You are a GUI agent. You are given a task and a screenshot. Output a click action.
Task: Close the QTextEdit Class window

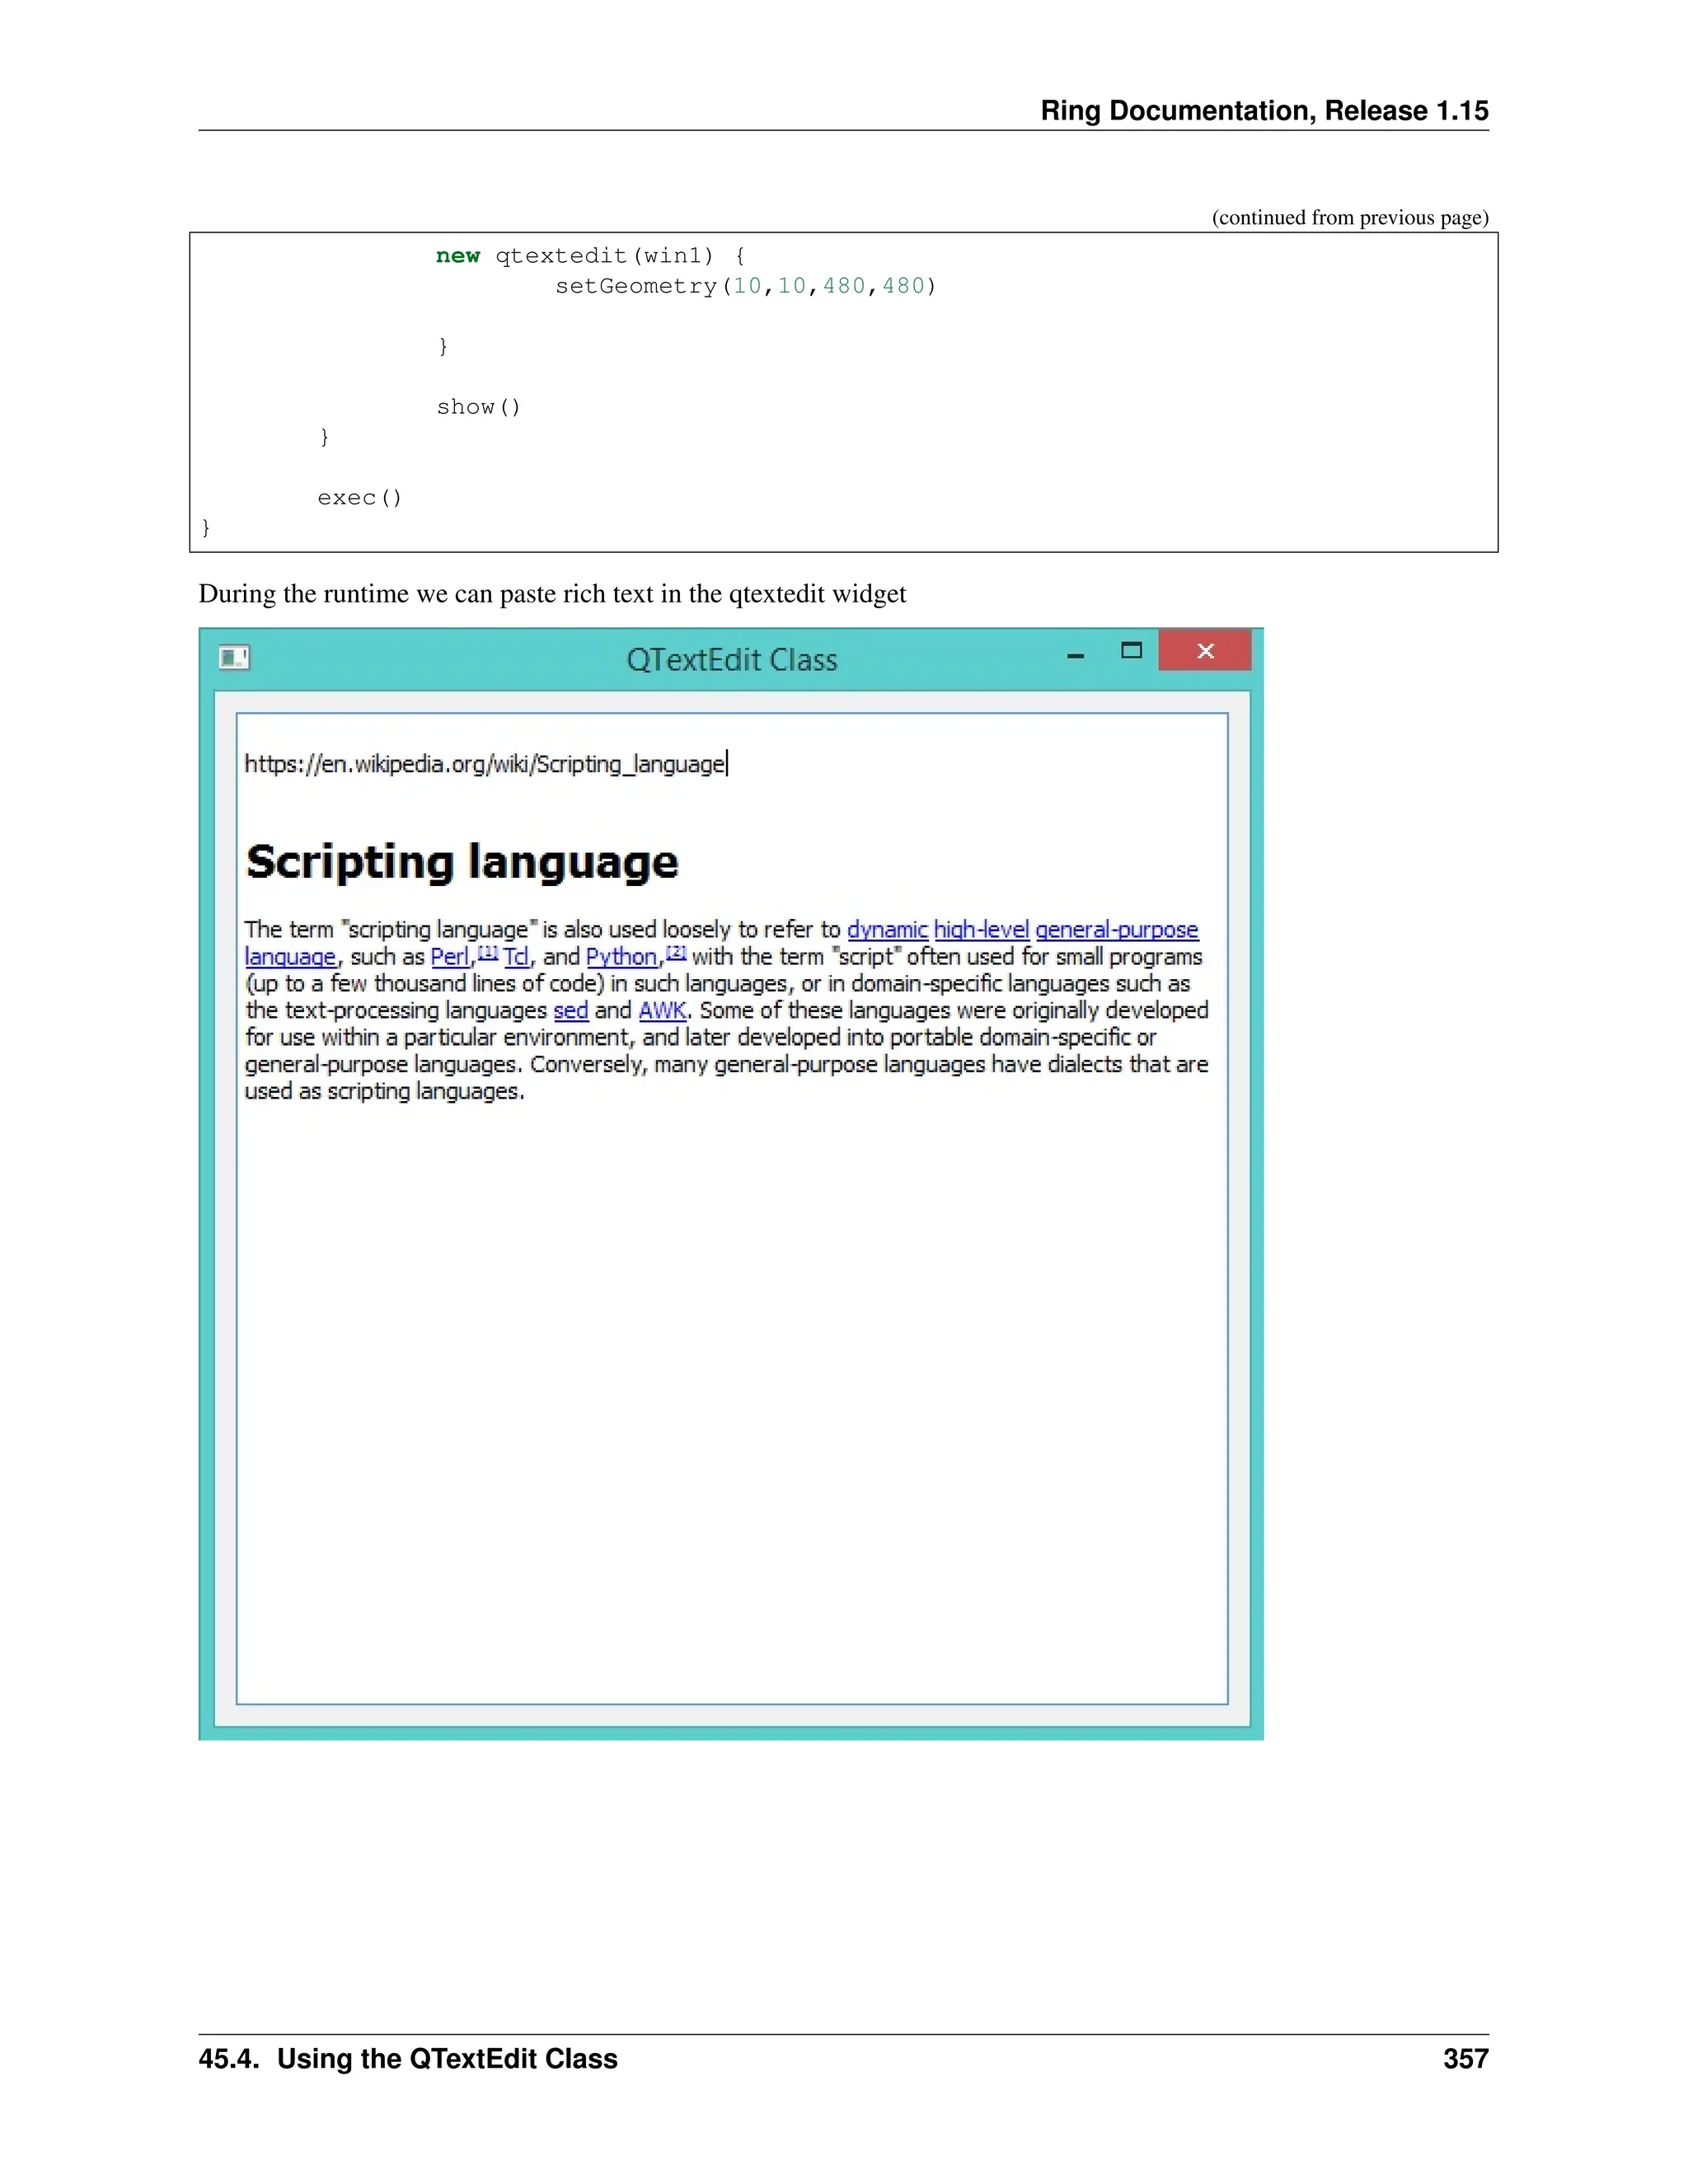[1205, 651]
